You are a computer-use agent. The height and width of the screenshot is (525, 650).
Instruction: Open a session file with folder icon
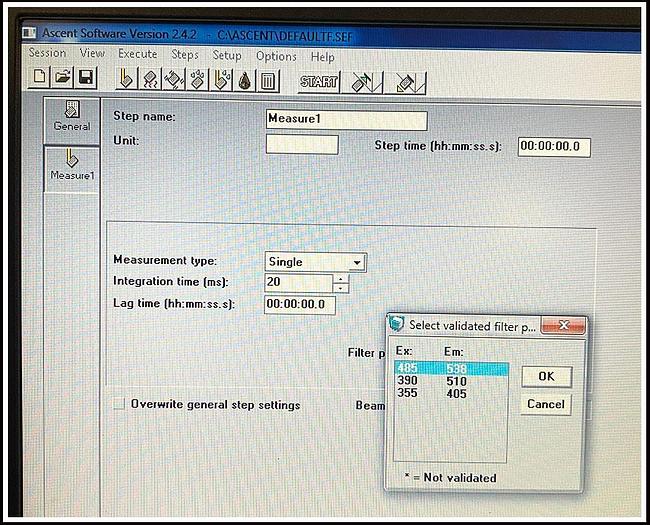(62, 78)
